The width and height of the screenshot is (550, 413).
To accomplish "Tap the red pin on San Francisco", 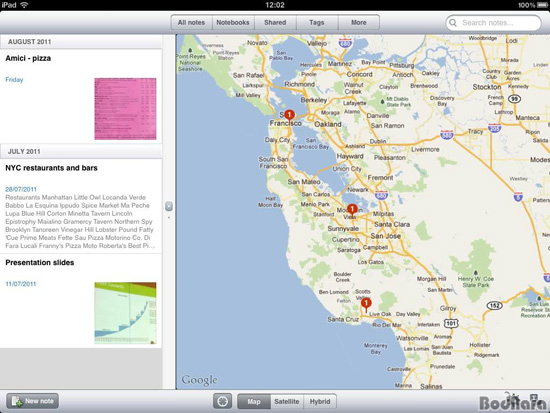I will (289, 116).
